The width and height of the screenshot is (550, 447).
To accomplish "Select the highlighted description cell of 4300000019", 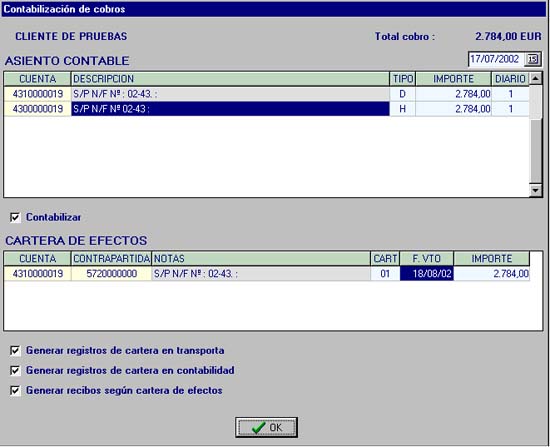I will click(230, 109).
